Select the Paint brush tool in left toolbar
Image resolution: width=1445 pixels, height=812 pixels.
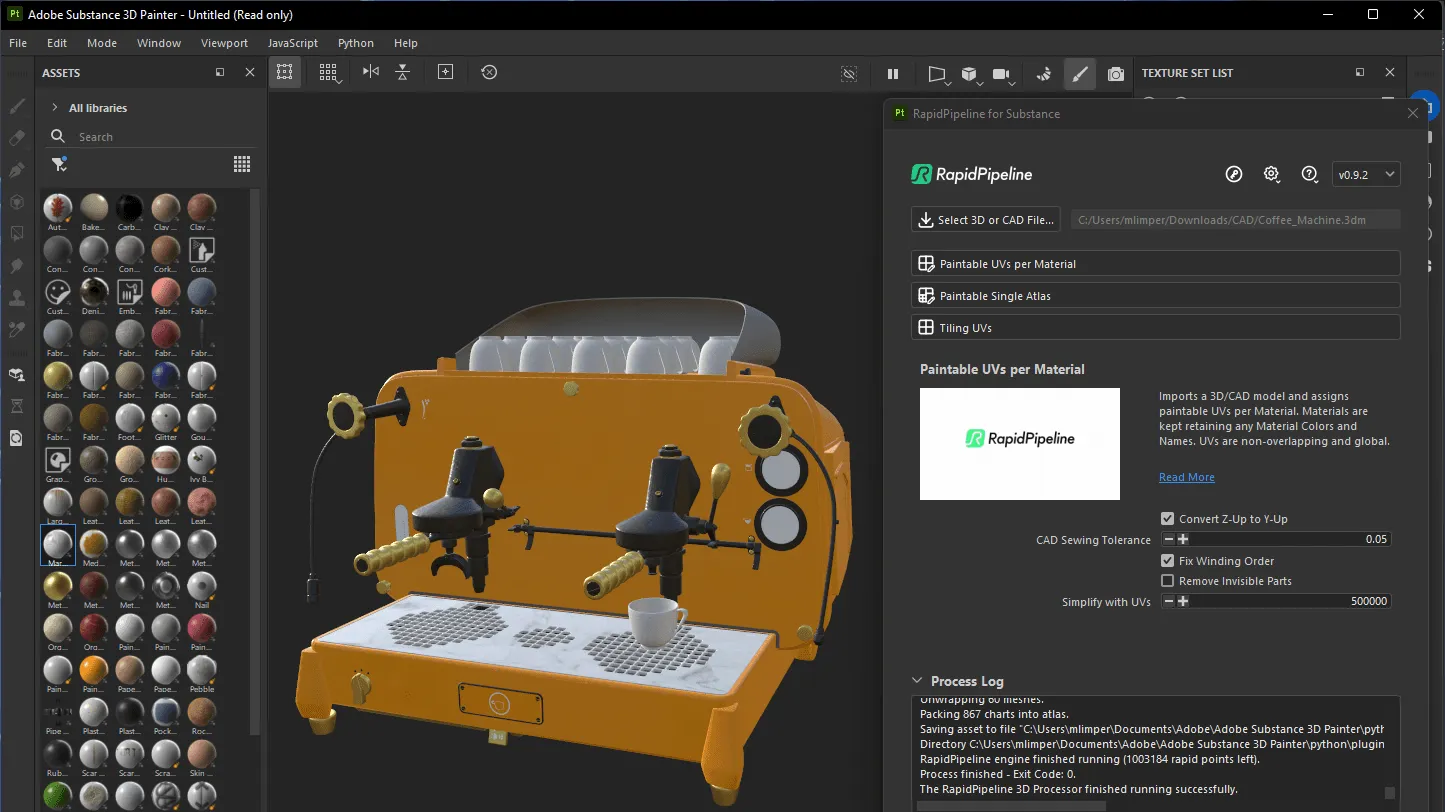coord(17,106)
